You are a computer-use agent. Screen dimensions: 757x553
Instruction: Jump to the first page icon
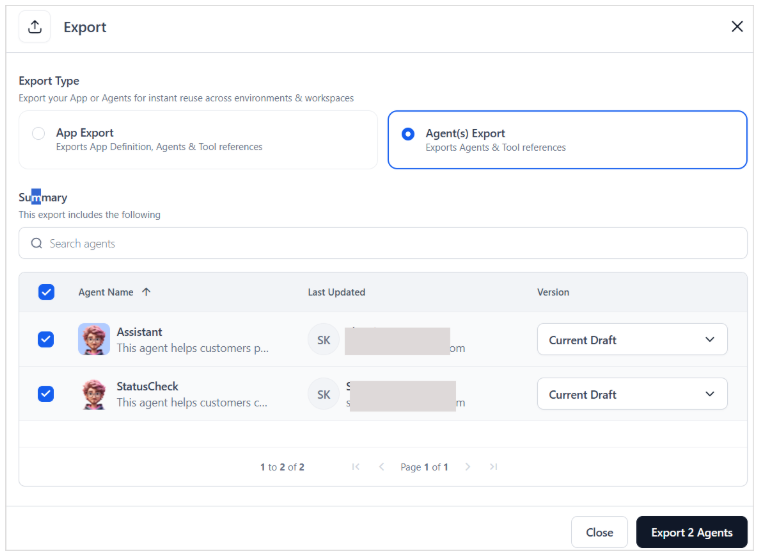pyautogui.click(x=356, y=467)
